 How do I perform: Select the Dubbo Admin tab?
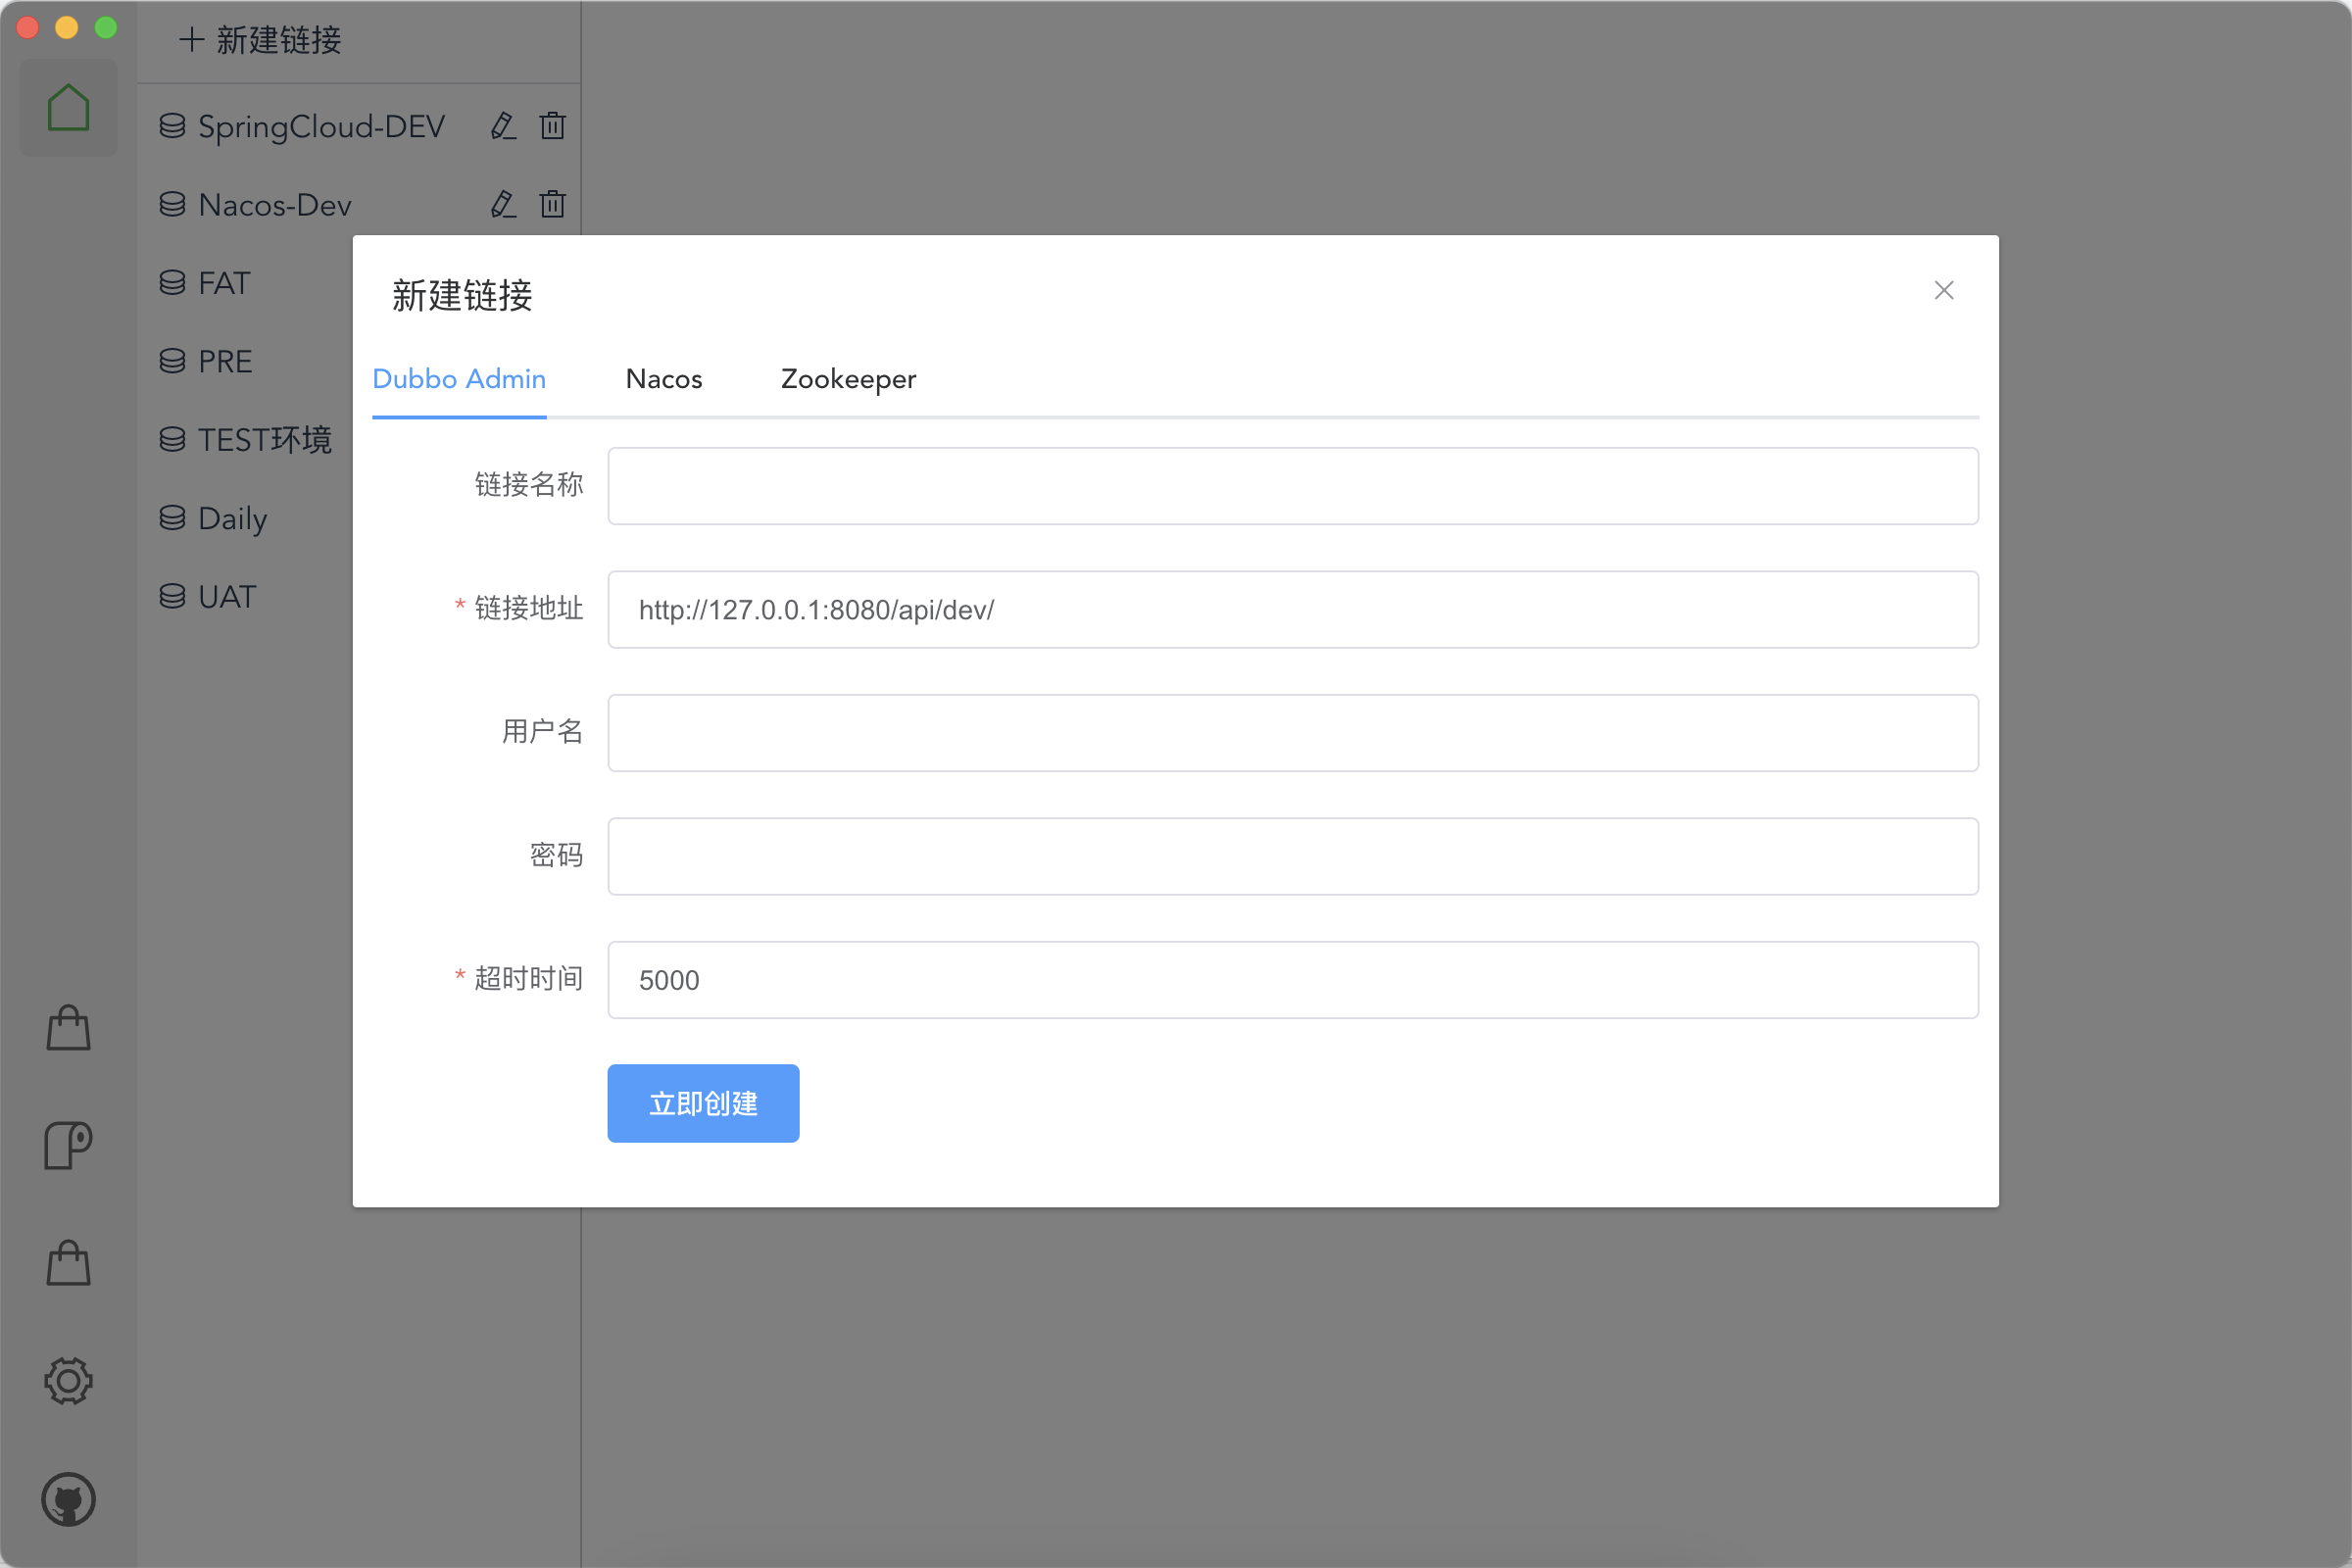click(x=459, y=379)
